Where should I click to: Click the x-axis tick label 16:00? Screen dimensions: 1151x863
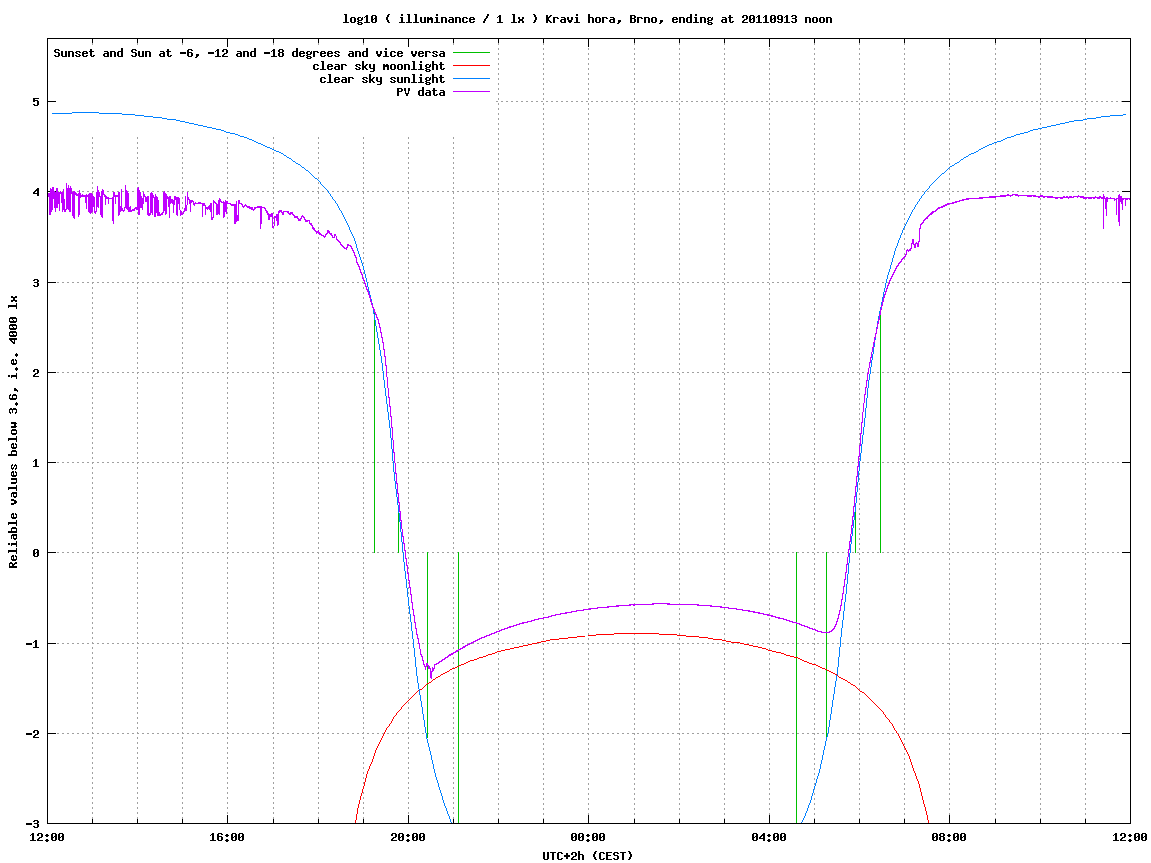tap(228, 837)
